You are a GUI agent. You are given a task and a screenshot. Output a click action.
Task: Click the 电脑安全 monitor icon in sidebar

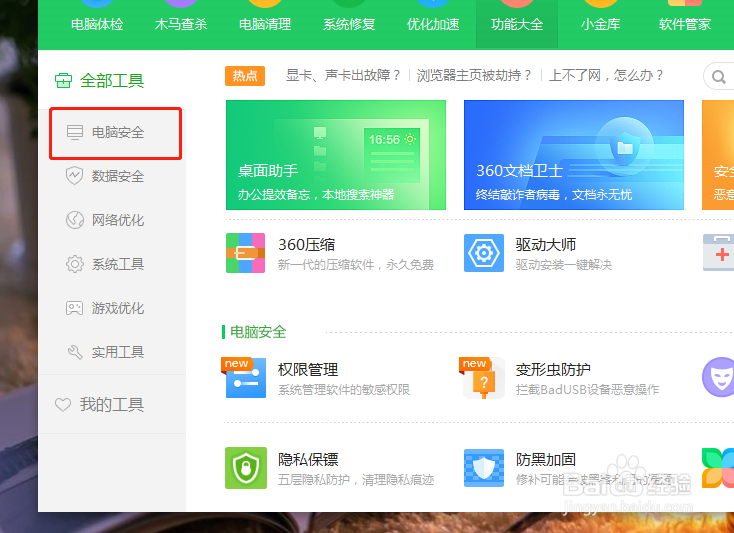[74, 132]
